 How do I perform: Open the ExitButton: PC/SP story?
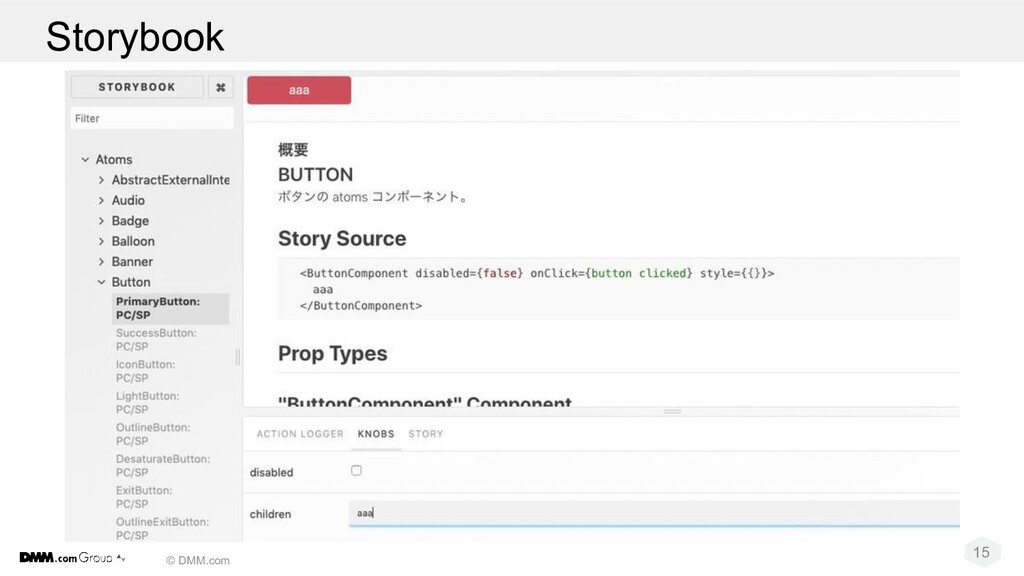click(144, 496)
